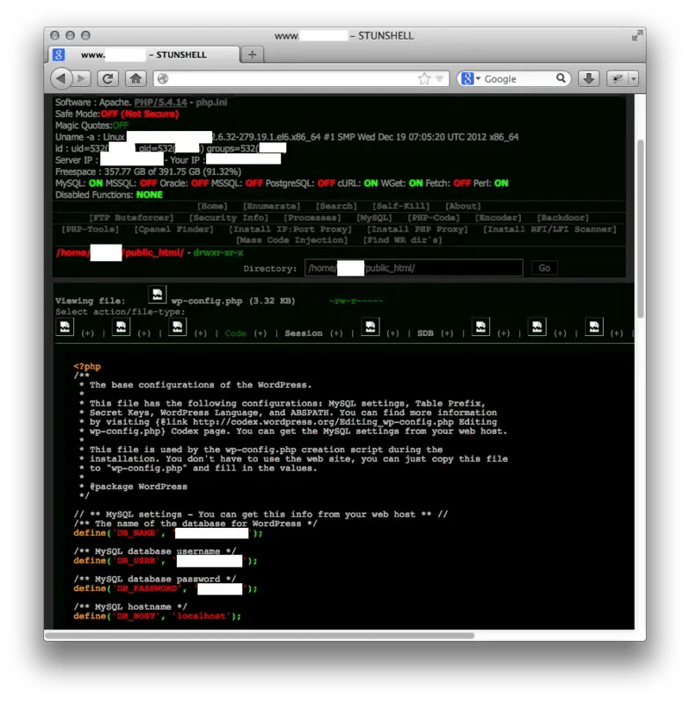Select the STUNSHELL browser tab
This screenshot has height=702, width=690.
(x=144, y=54)
